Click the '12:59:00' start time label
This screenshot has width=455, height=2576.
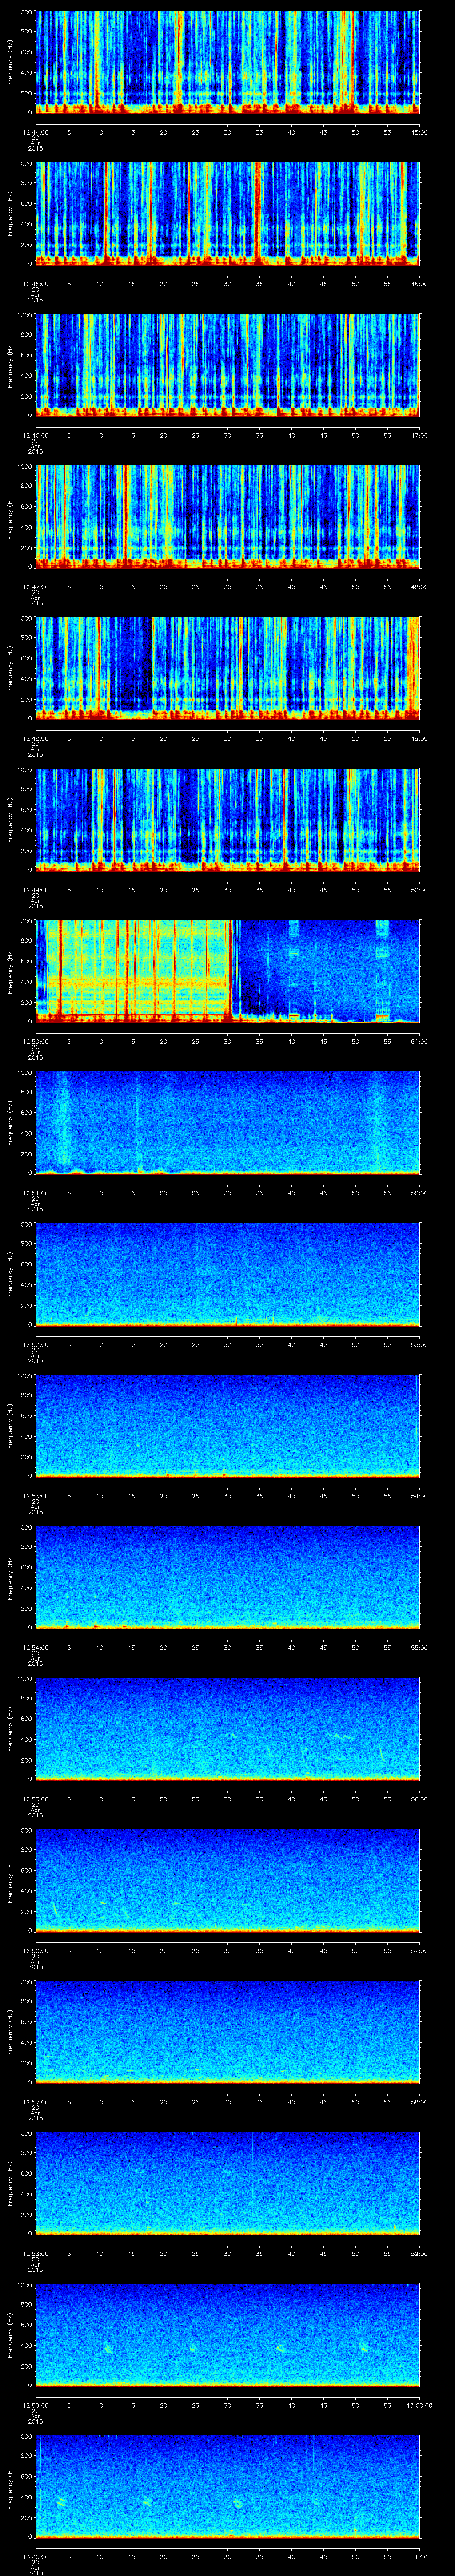[x=36, y=2405]
